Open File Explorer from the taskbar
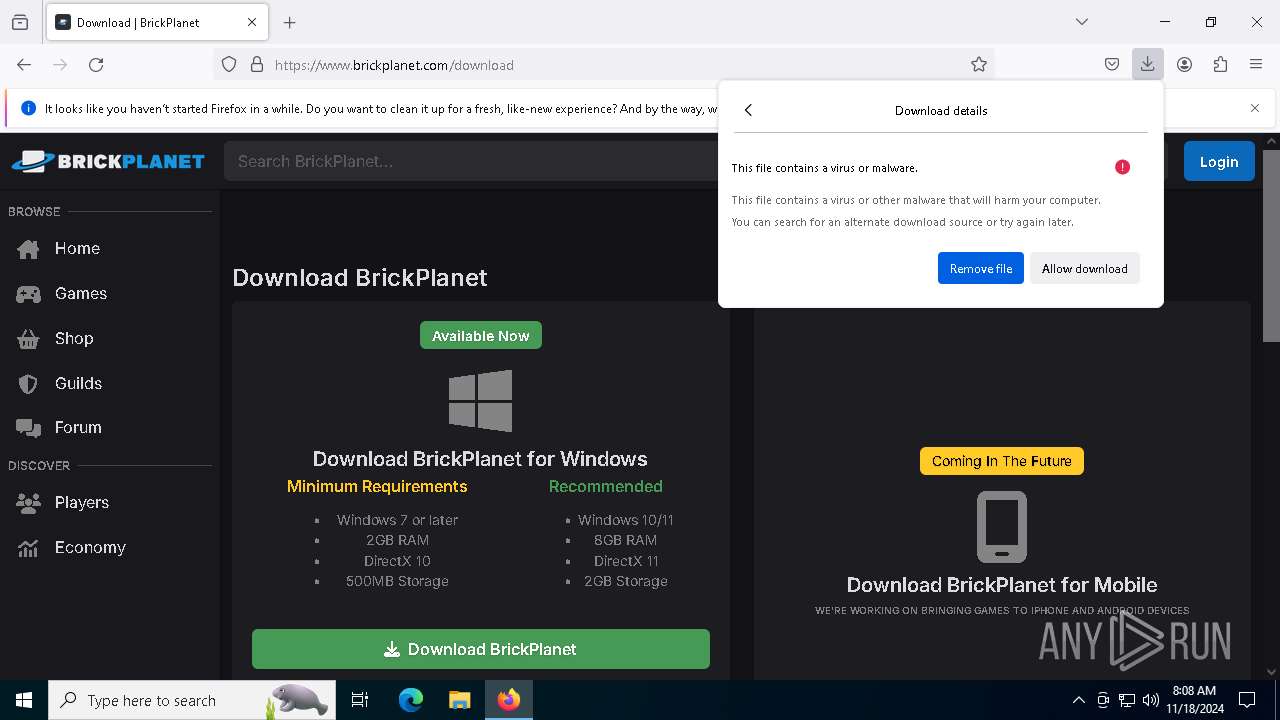This screenshot has width=1280, height=720. 459,700
